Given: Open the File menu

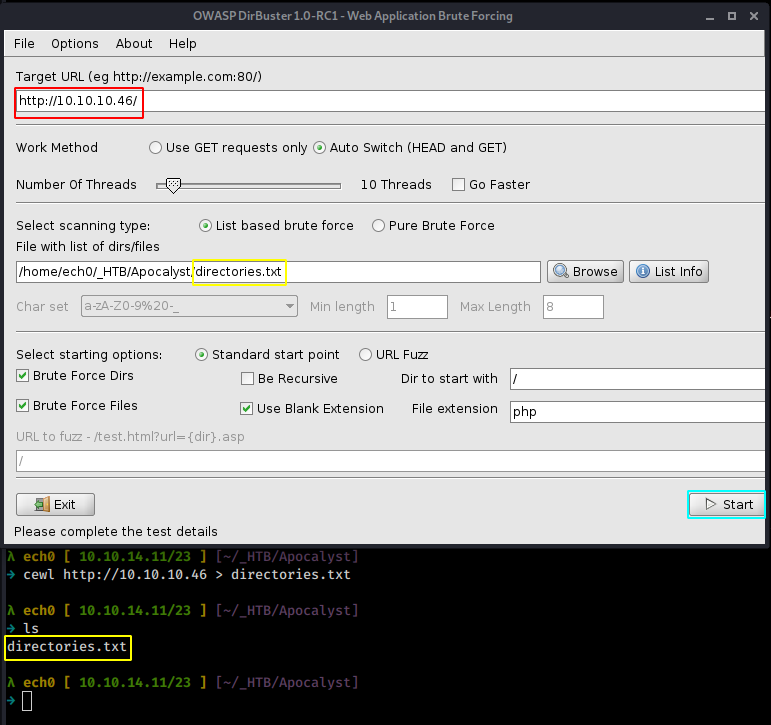Looking at the screenshot, I should click(24, 44).
